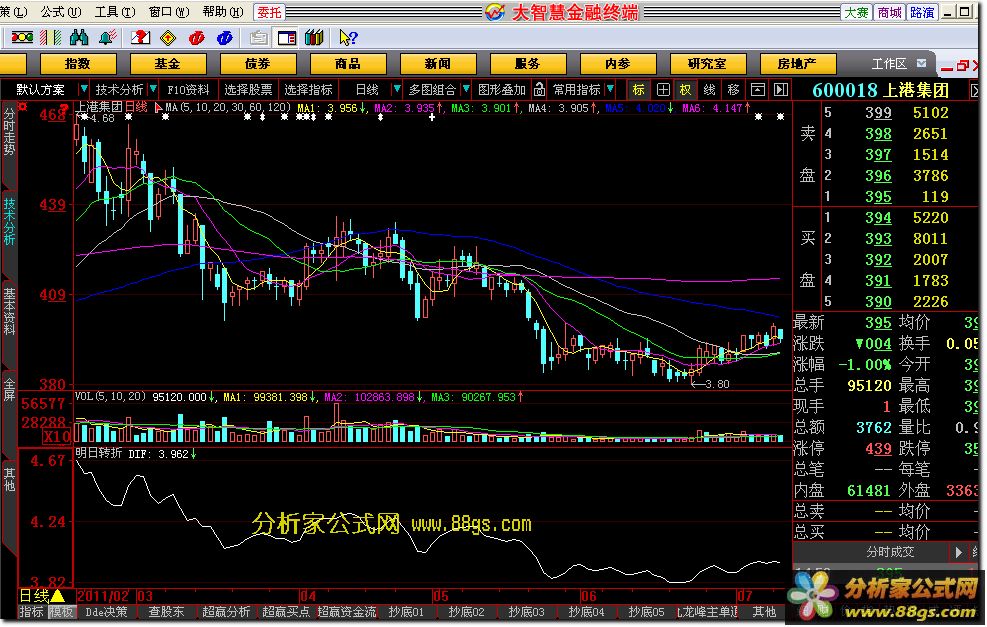Viewport: 987px width, 627px height.
Task: Open the colored books library icon
Action: pos(314,38)
